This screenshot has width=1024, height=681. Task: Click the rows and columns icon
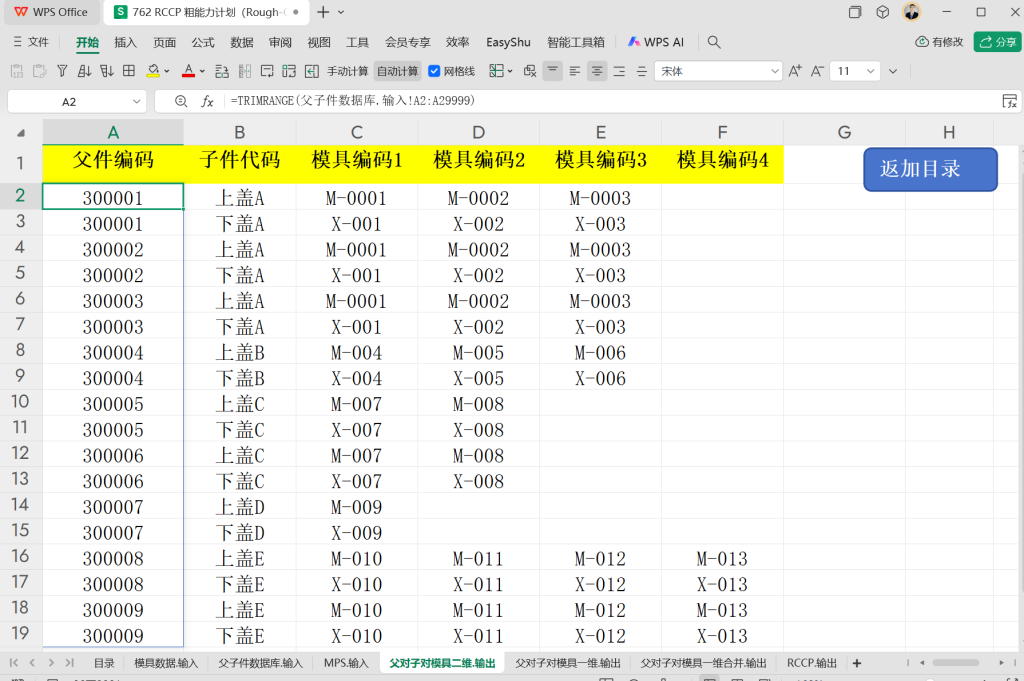tap(222, 71)
